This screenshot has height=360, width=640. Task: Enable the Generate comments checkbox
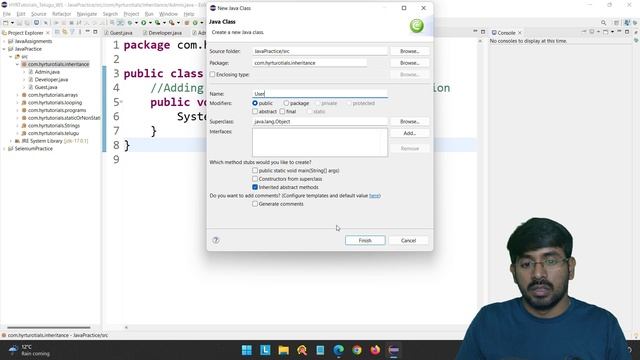[255, 204]
